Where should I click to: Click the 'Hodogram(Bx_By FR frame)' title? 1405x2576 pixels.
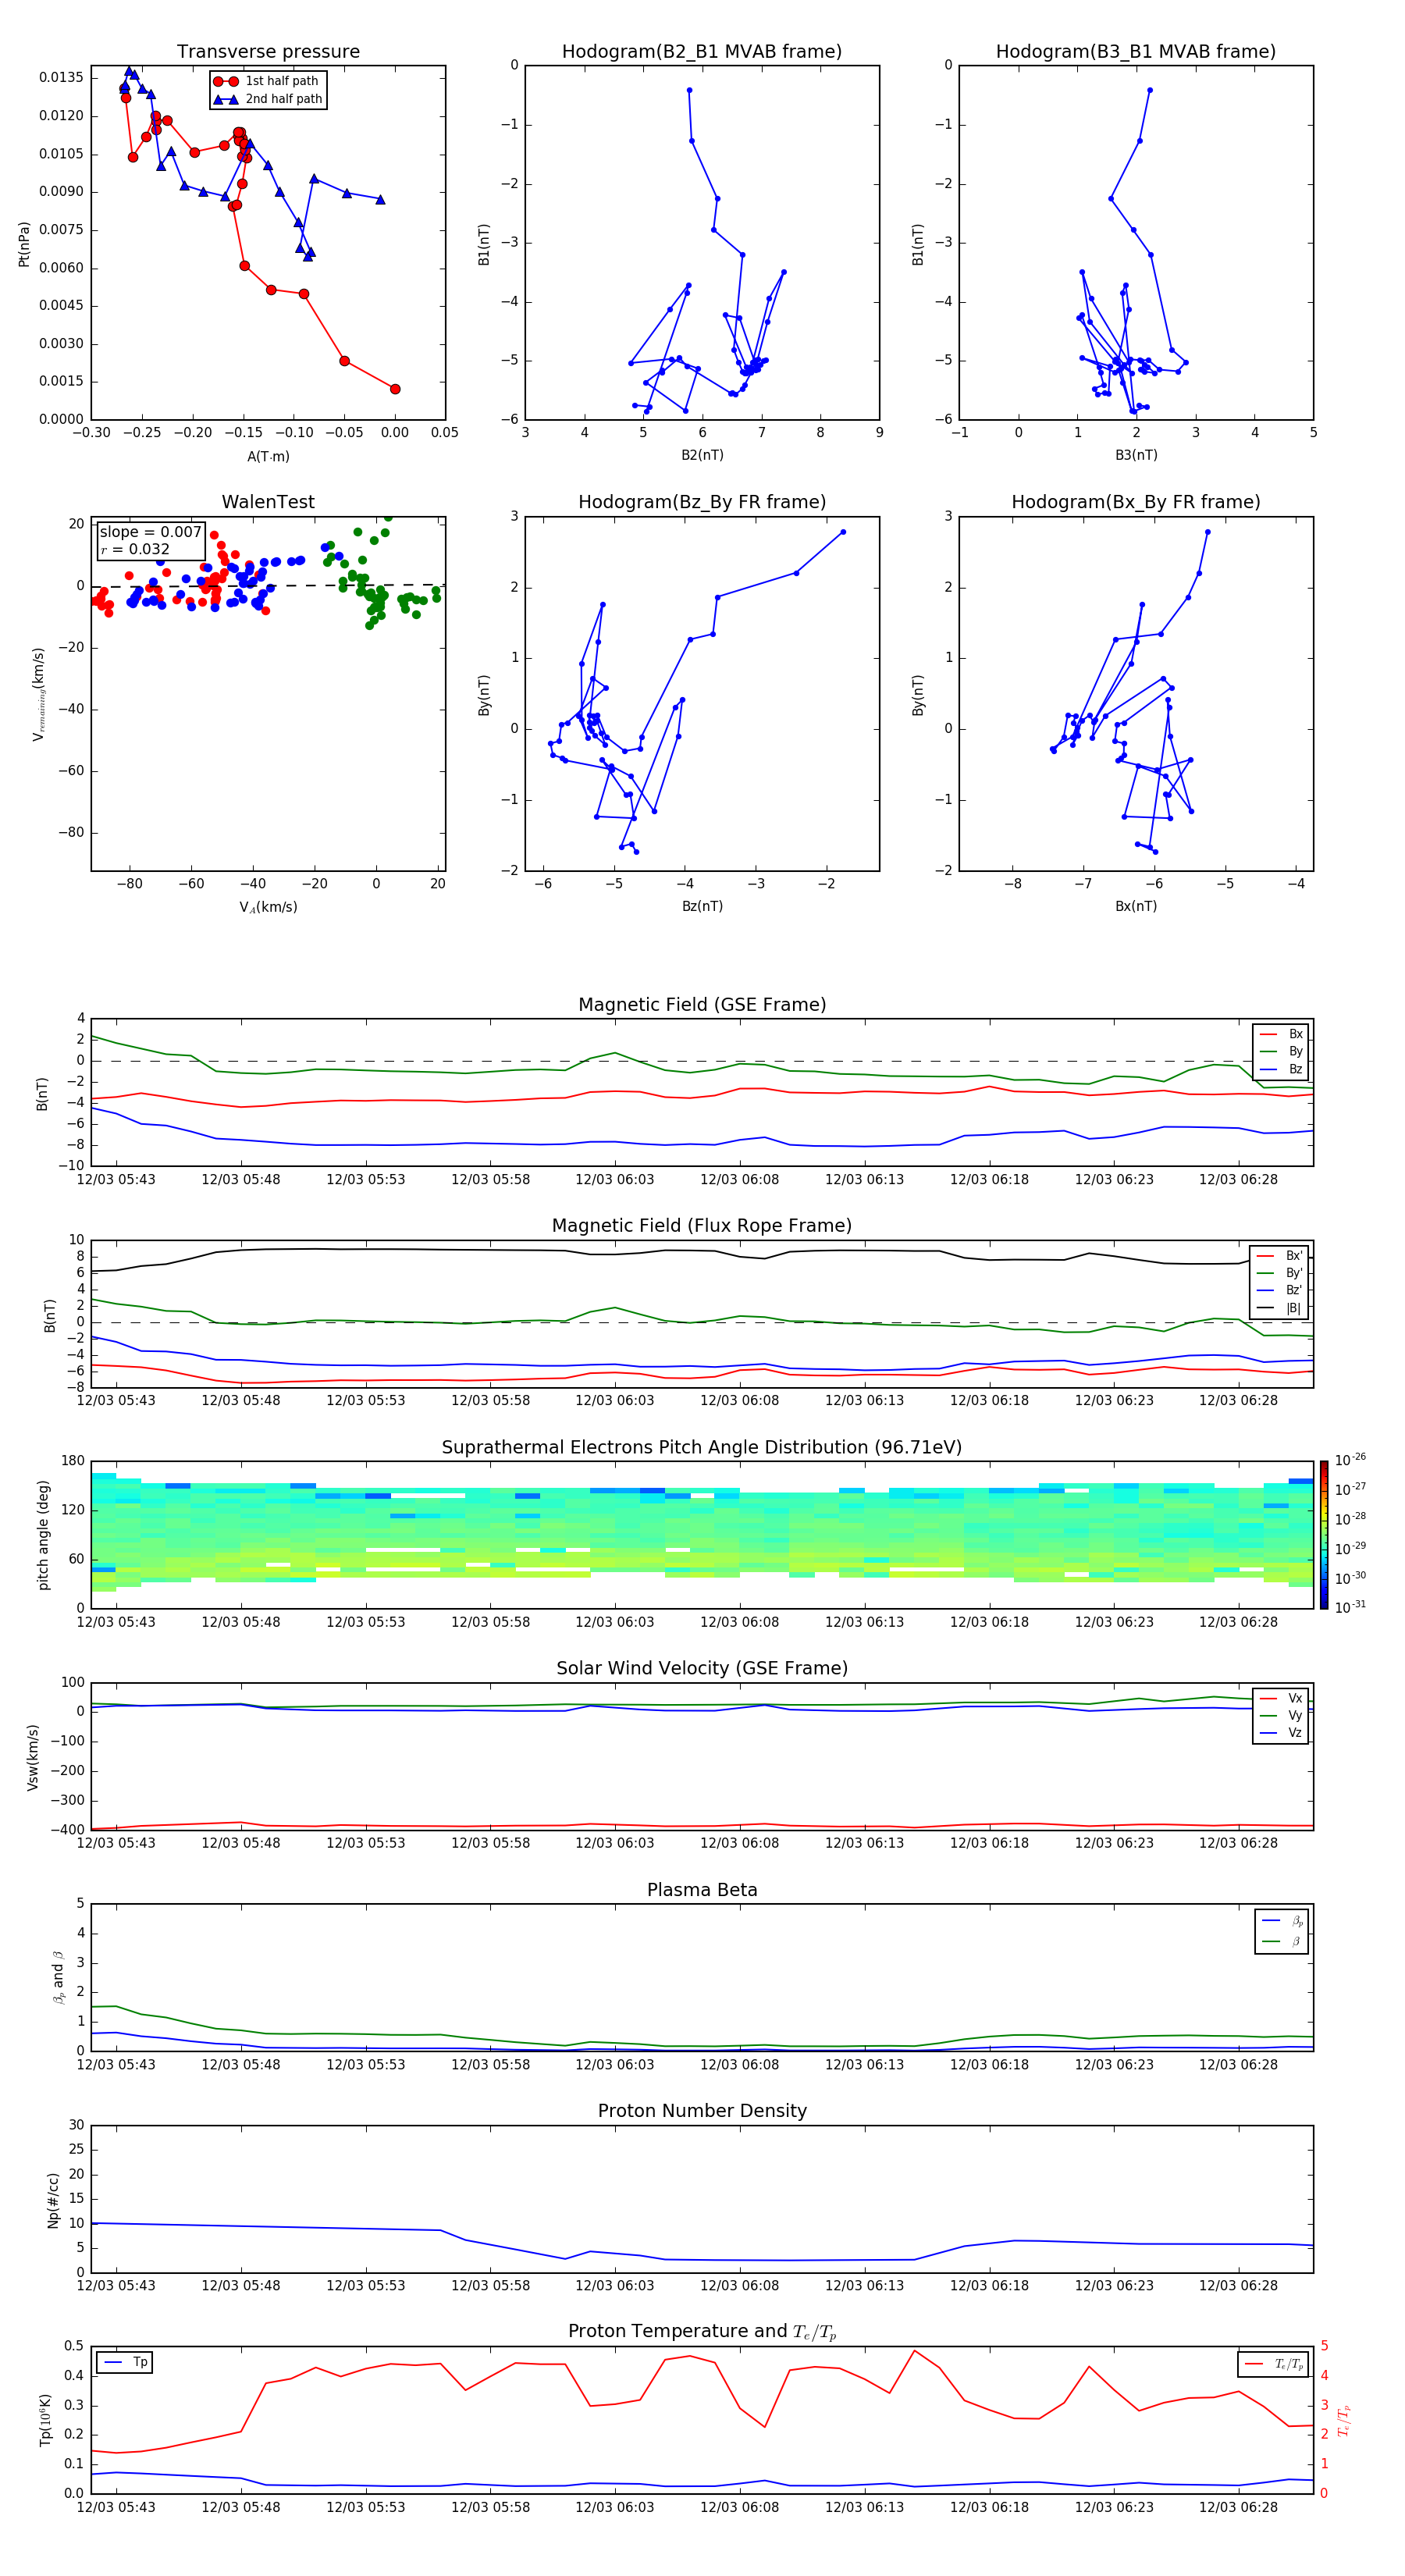(1136, 502)
